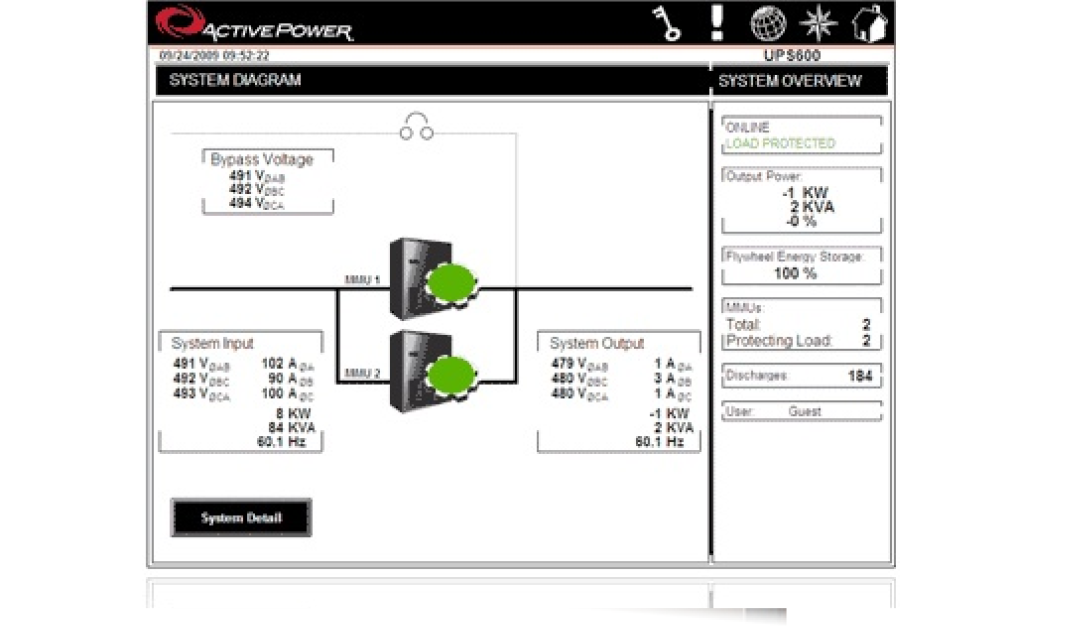The height and width of the screenshot is (640, 1080).
Task: Click the User Guest field
Action: 801,411
